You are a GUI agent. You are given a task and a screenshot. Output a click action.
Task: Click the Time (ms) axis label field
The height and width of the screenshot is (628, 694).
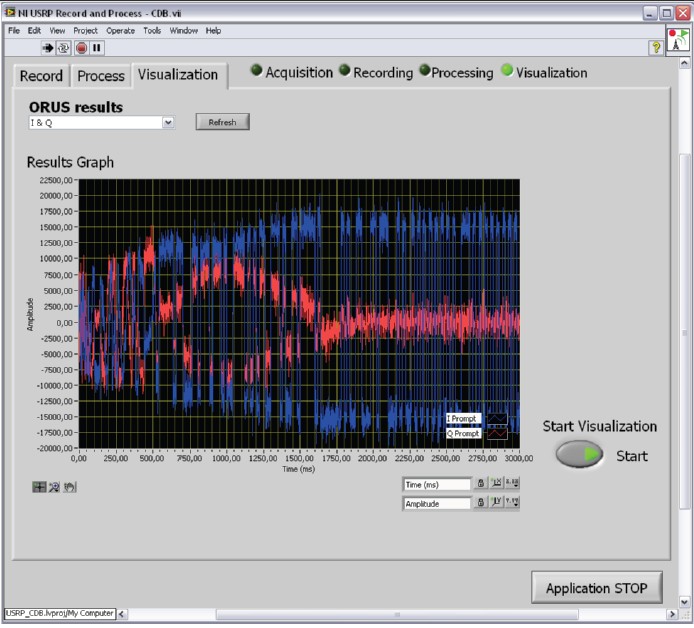point(436,484)
